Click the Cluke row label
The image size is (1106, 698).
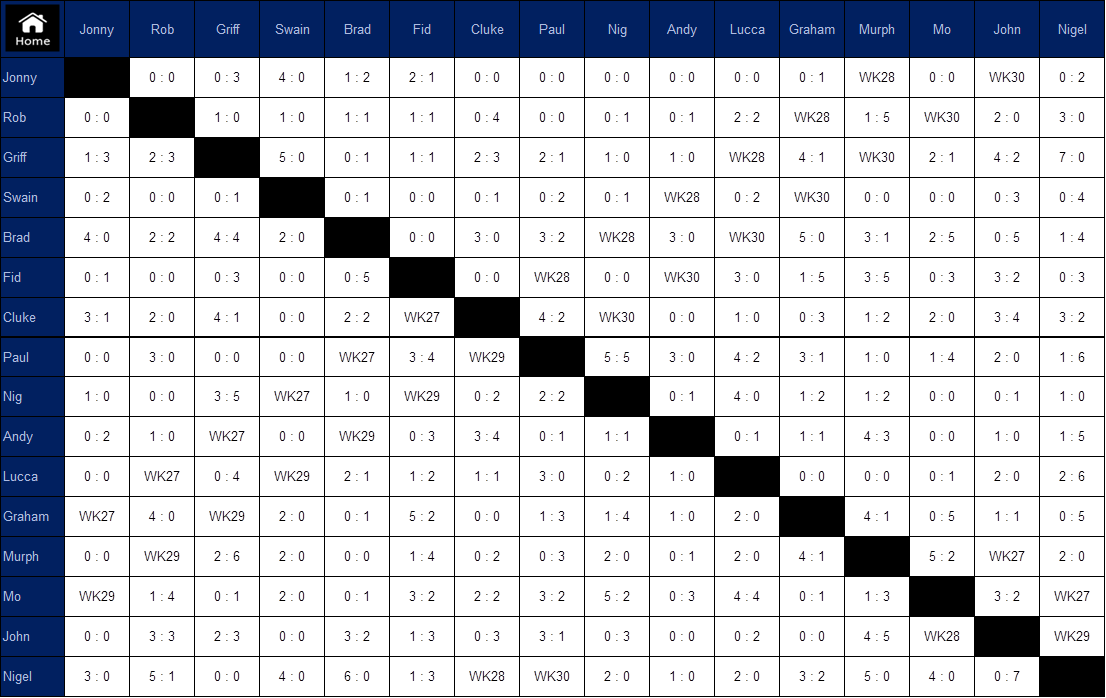(32, 317)
